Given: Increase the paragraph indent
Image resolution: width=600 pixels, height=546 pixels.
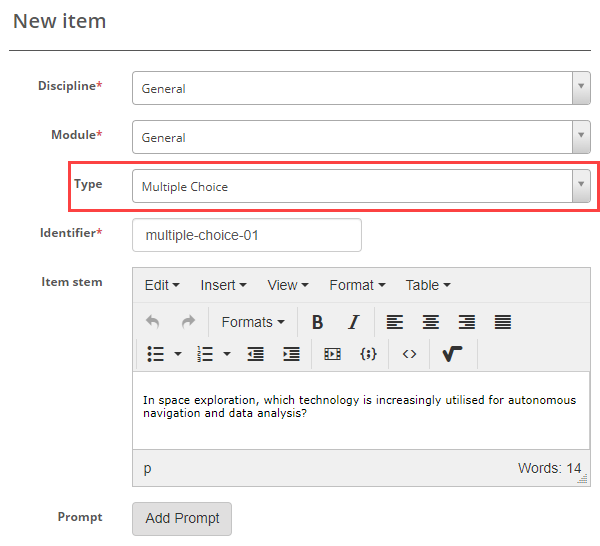Looking at the screenshot, I should point(291,354).
